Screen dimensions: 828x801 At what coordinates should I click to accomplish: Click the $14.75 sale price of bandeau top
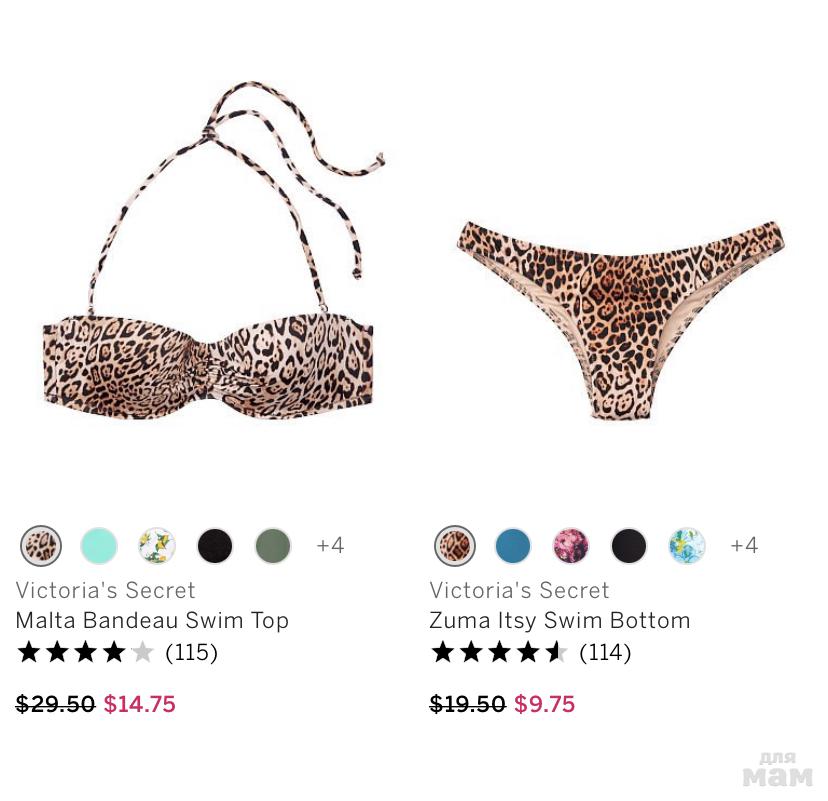pyautogui.click(x=139, y=704)
